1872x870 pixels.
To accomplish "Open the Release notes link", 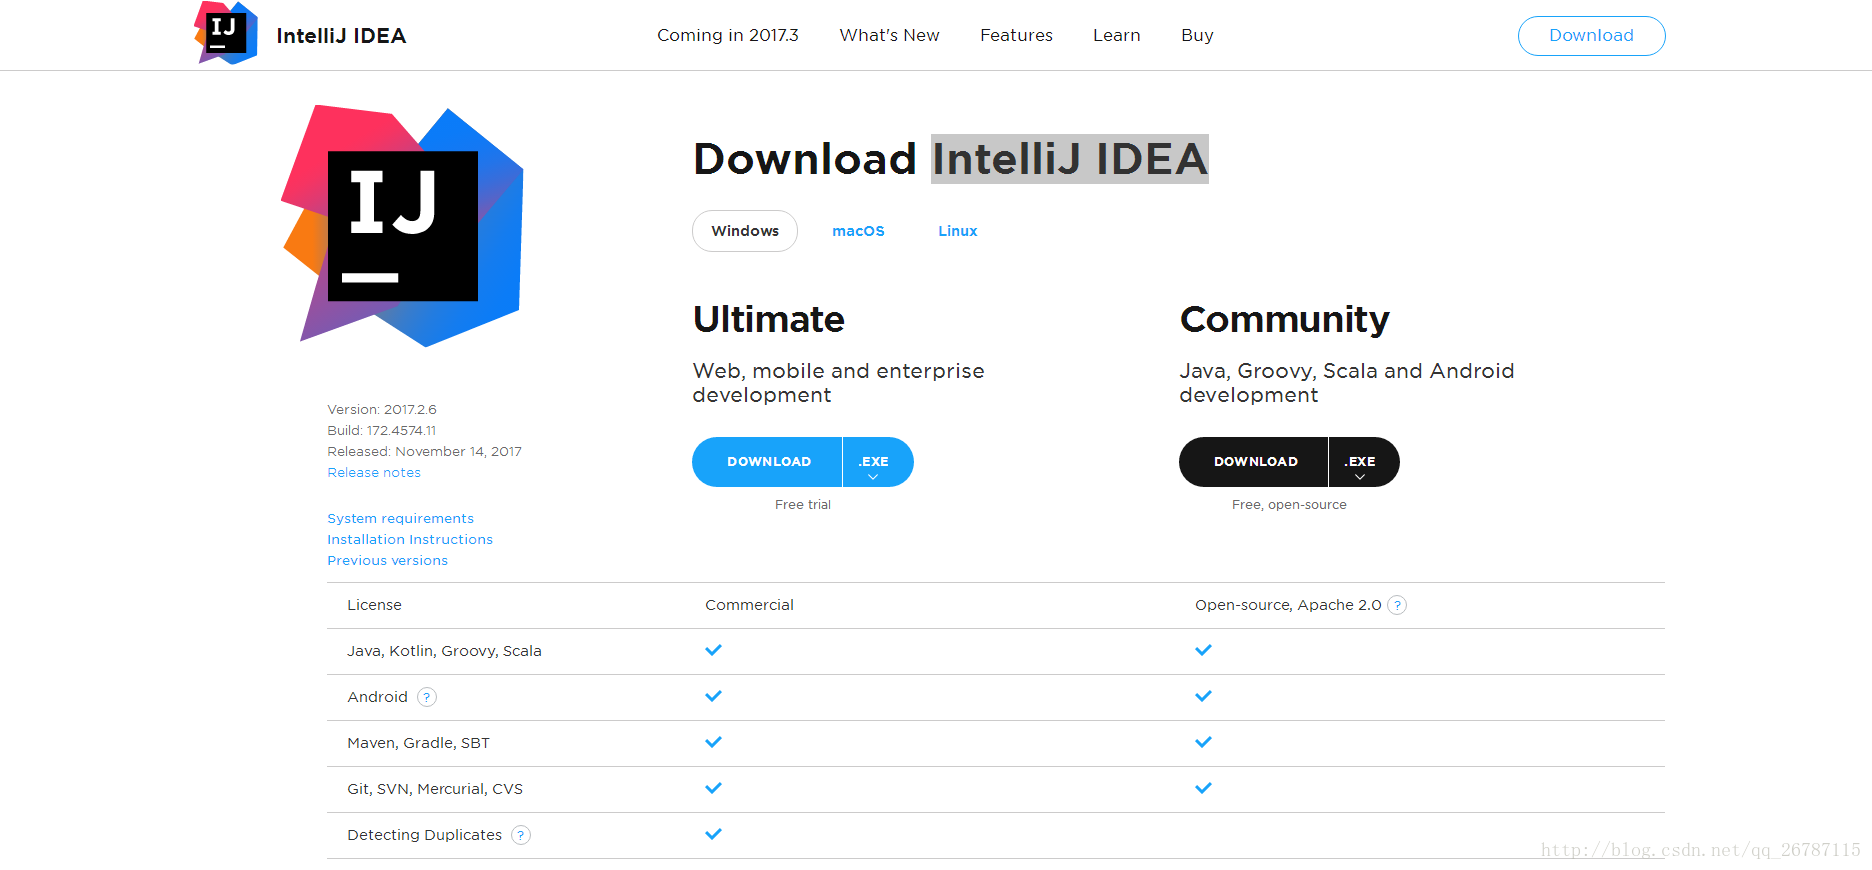I will (374, 473).
